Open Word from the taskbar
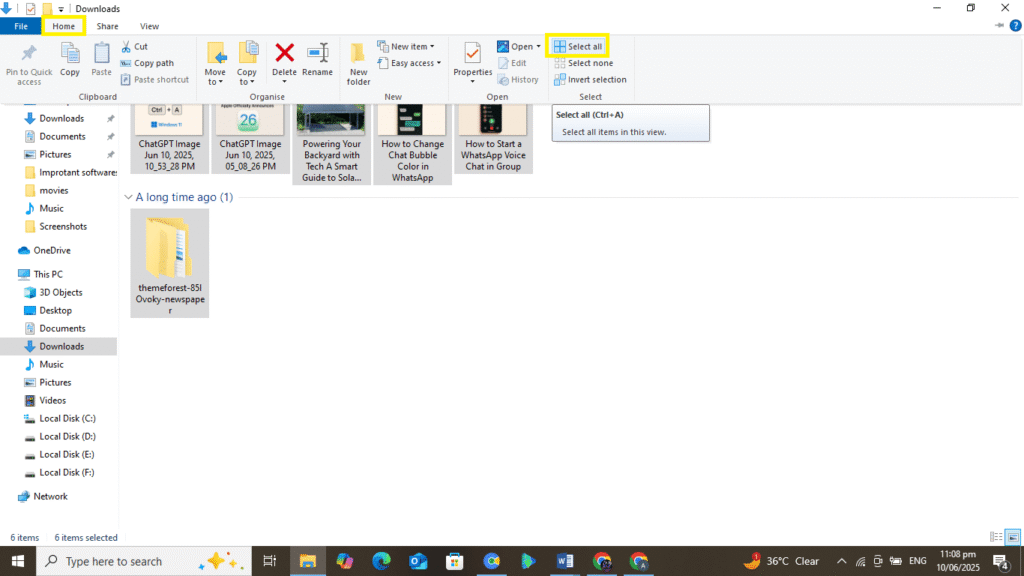Image resolution: width=1024 pixels, height=576 pixels. [x=565, y=561]
